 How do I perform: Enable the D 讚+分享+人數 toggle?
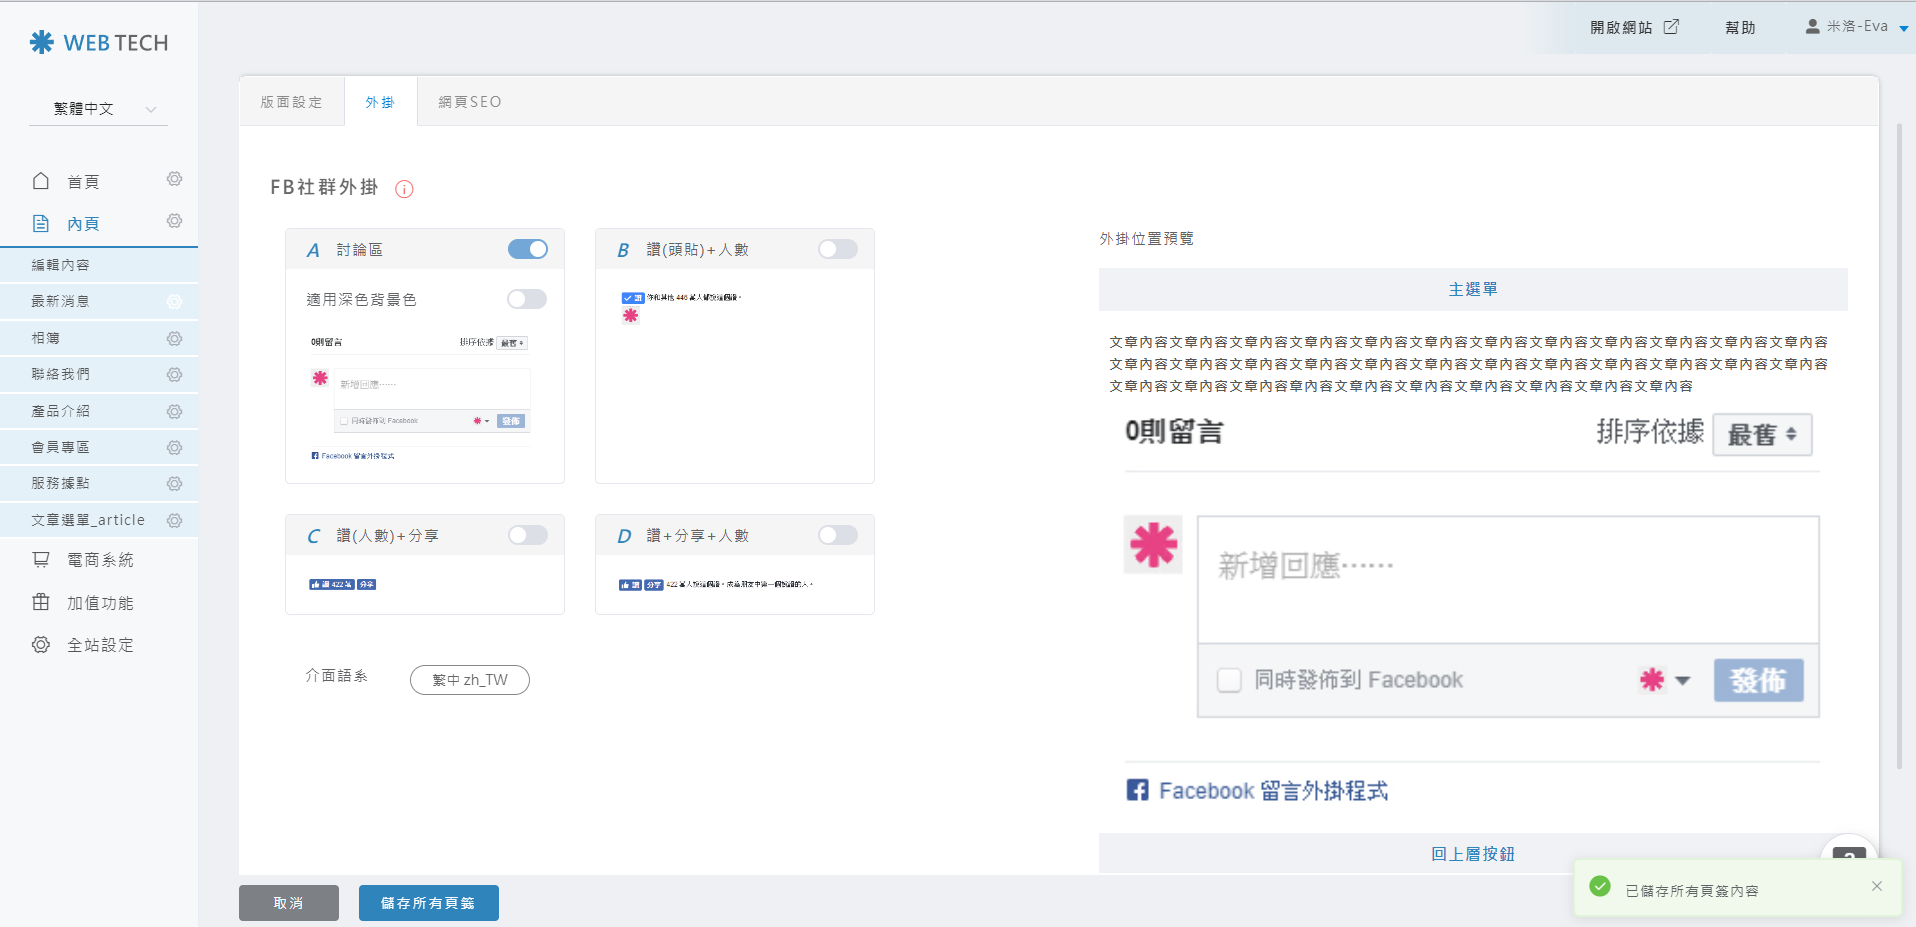[x=837, y=535]
